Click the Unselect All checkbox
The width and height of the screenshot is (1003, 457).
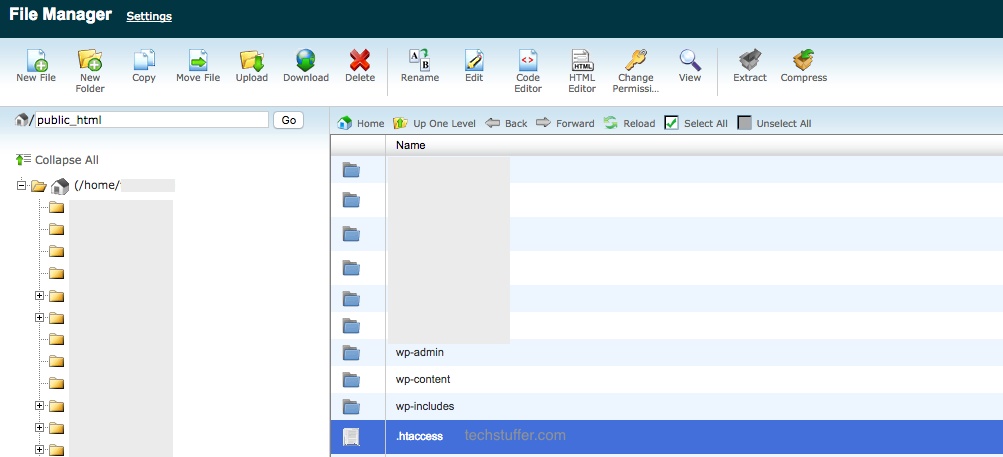[x=744, y=123]
